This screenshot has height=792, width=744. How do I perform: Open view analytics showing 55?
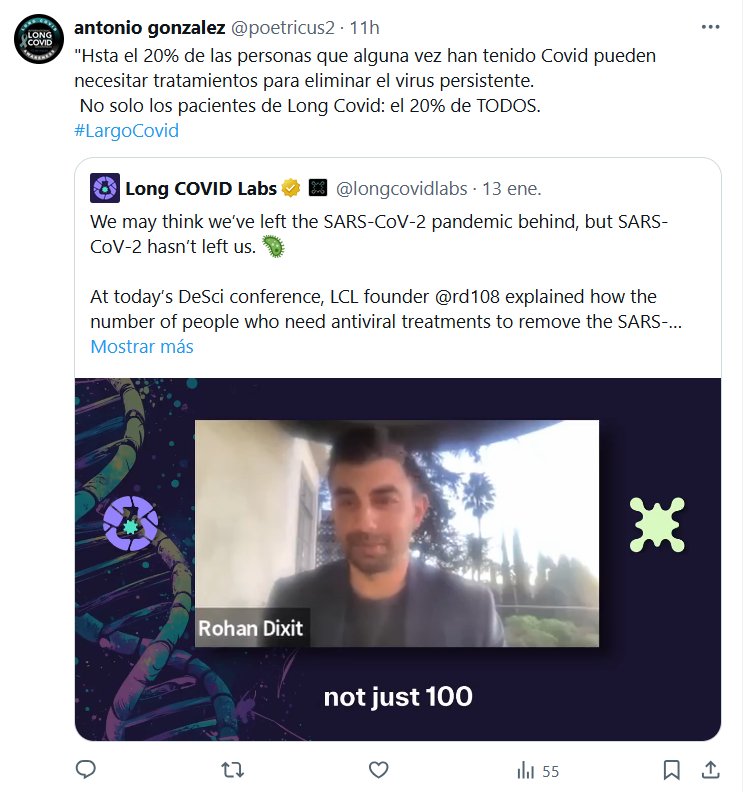[537, 771]
